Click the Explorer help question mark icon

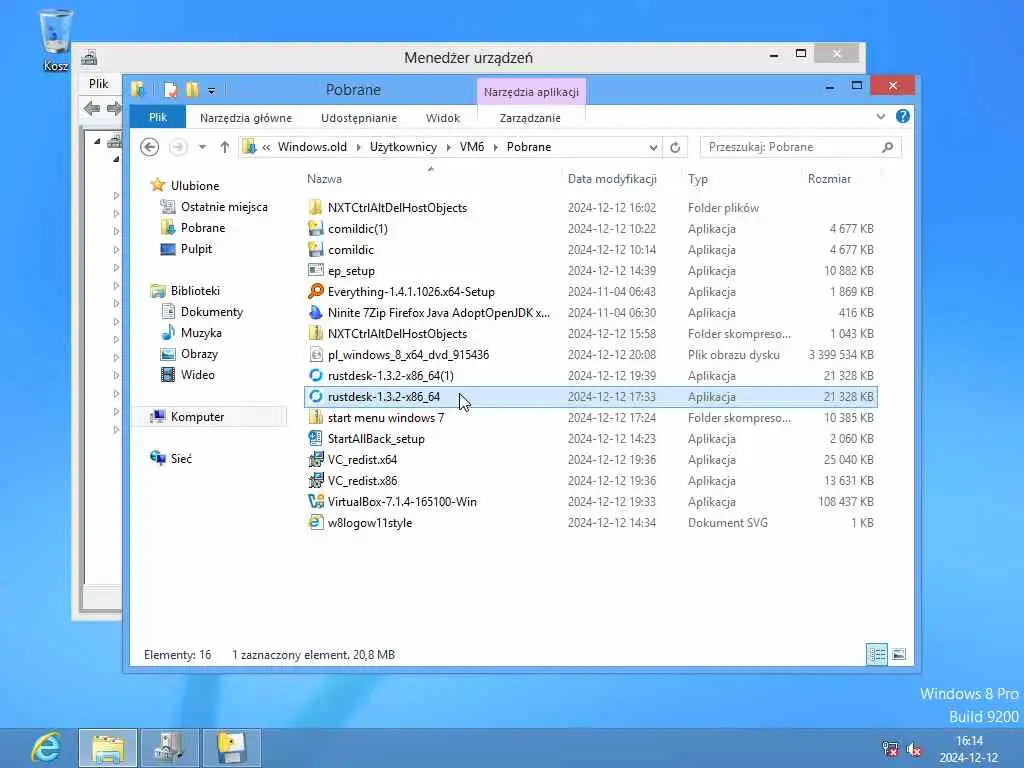coord(903,116)
